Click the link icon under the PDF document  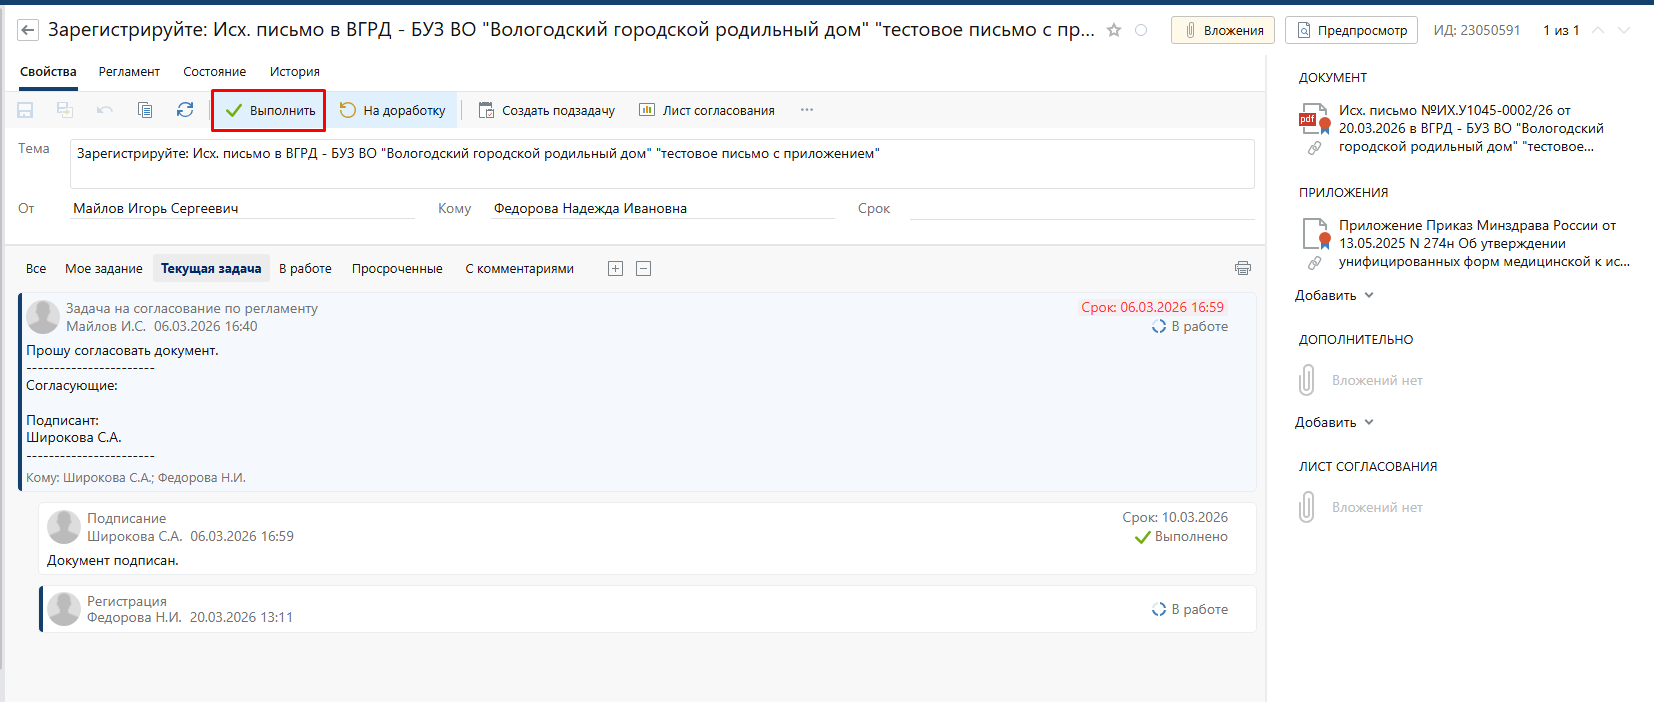tap(1314, 148)
